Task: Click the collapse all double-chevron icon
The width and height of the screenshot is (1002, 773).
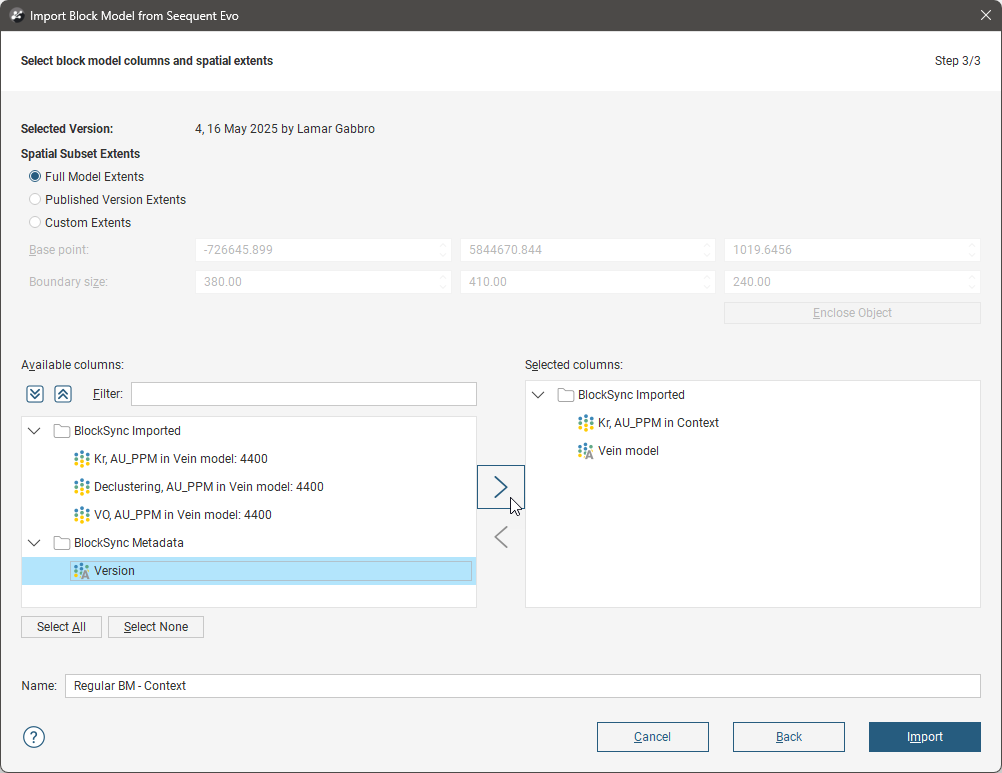Action: coord(62,394)
